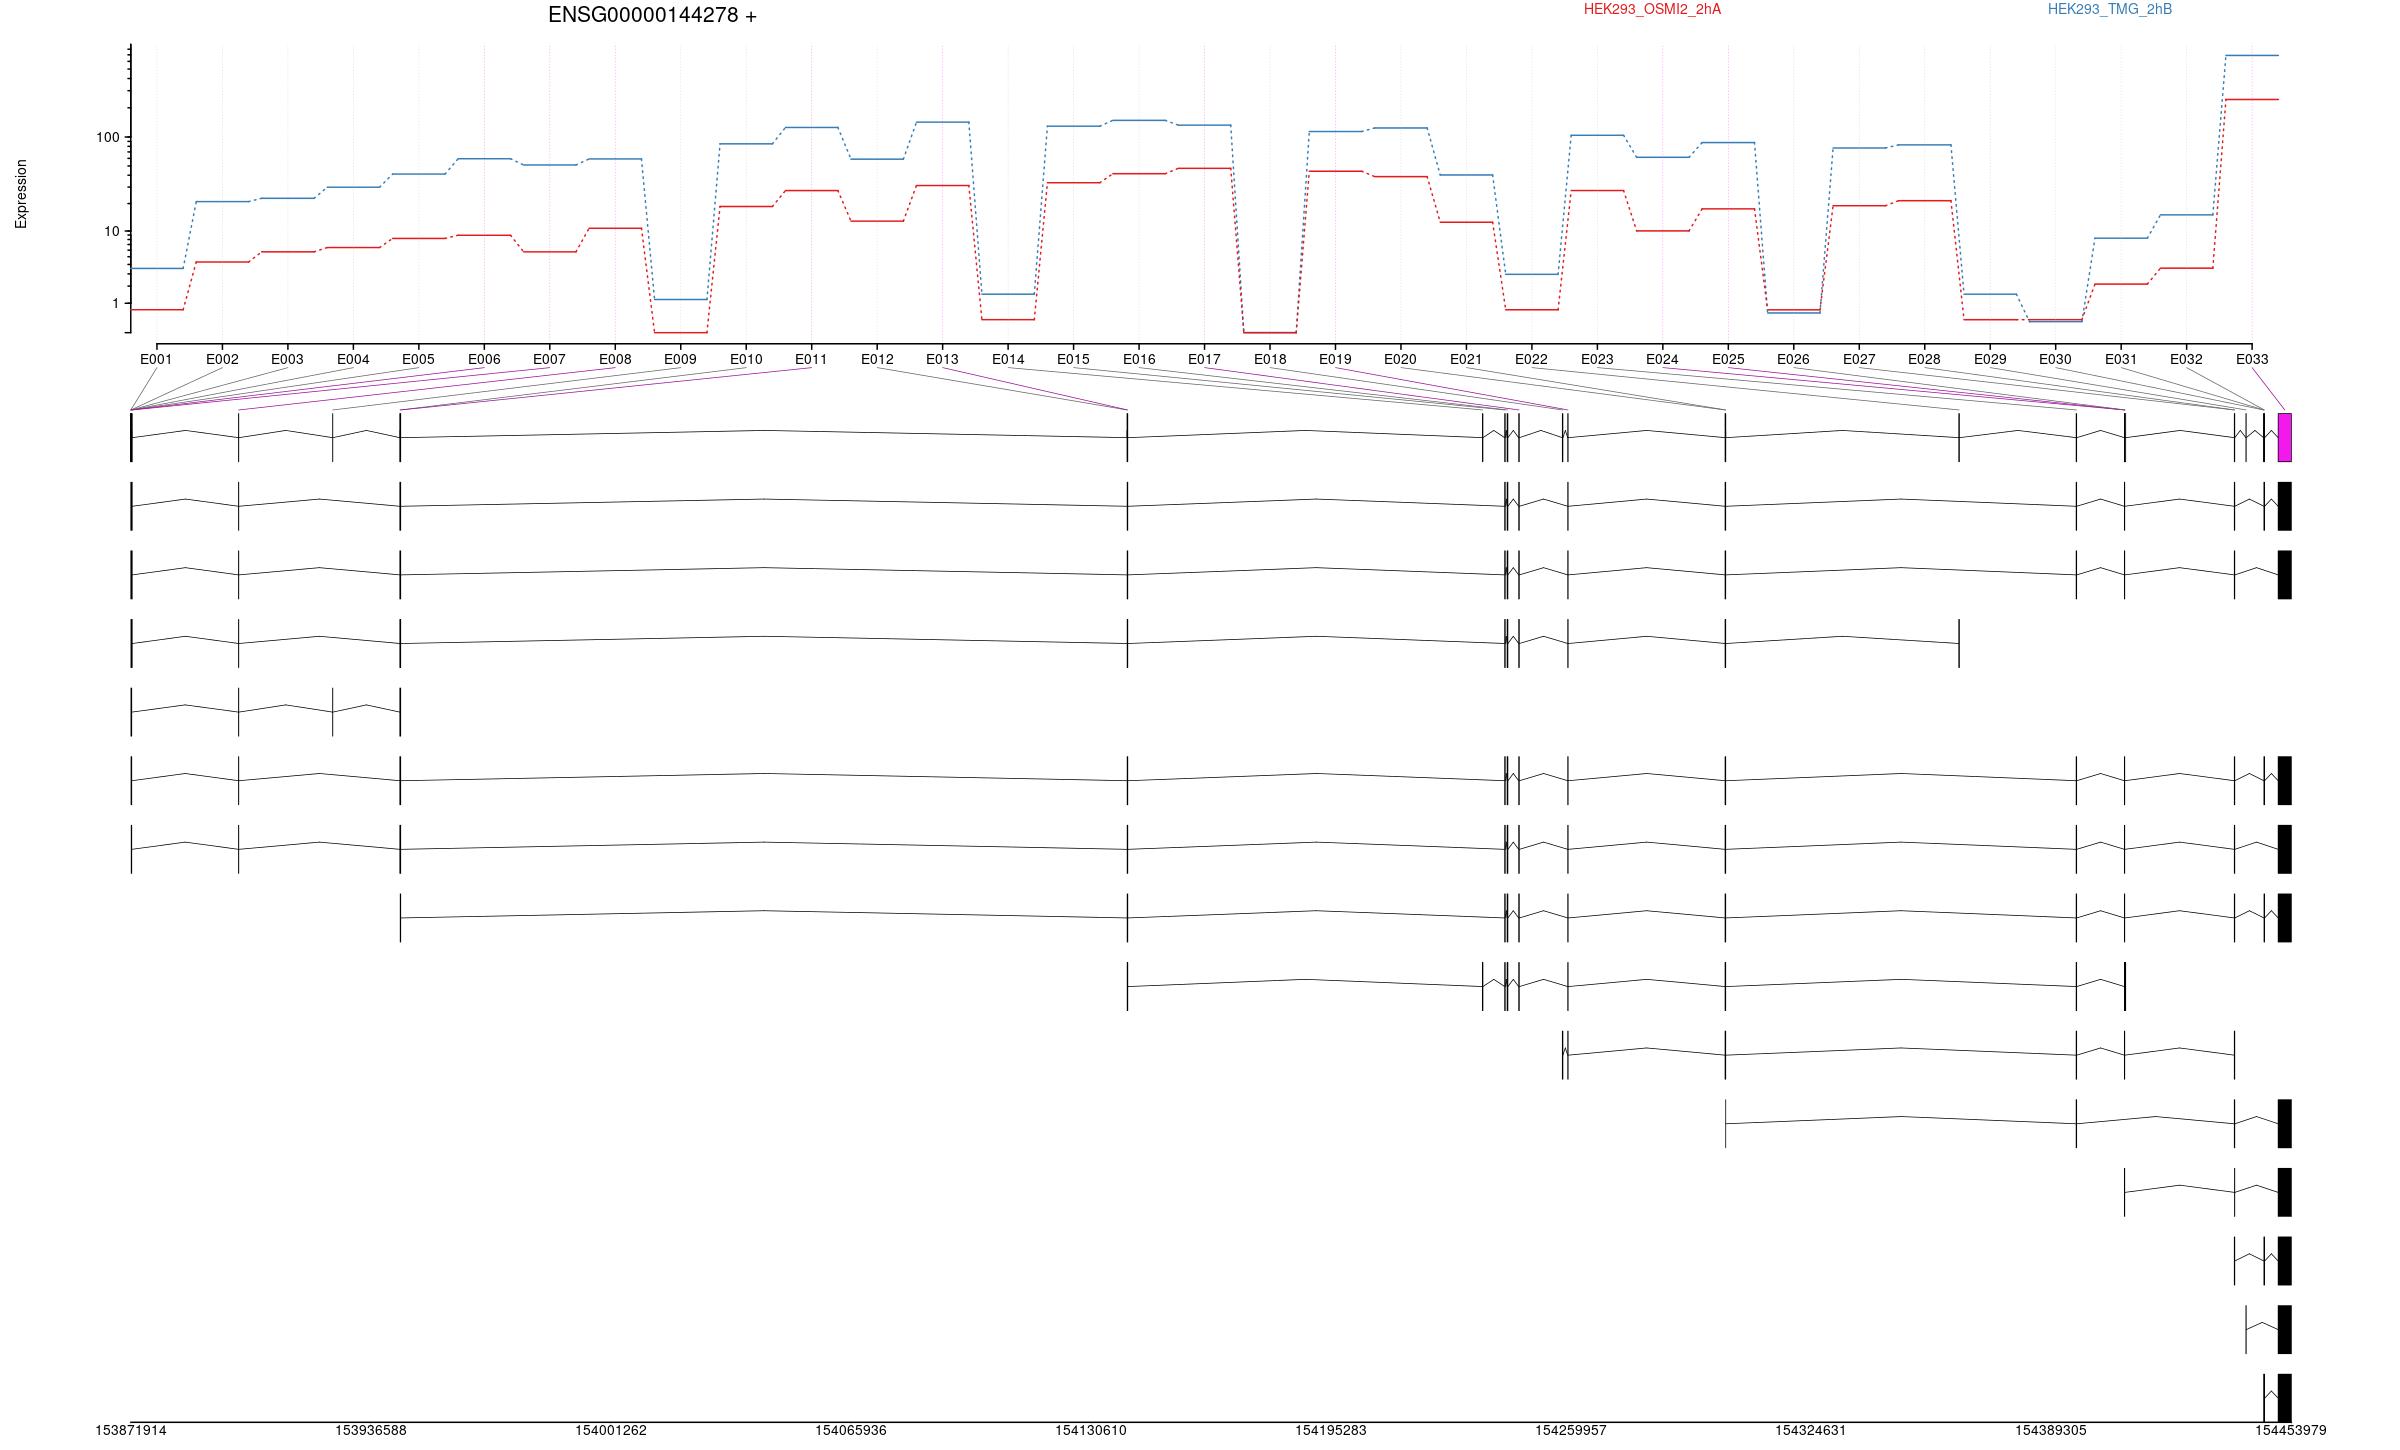Click exon label E015
The image size is (2400, 1450).
coord(1073,359)
